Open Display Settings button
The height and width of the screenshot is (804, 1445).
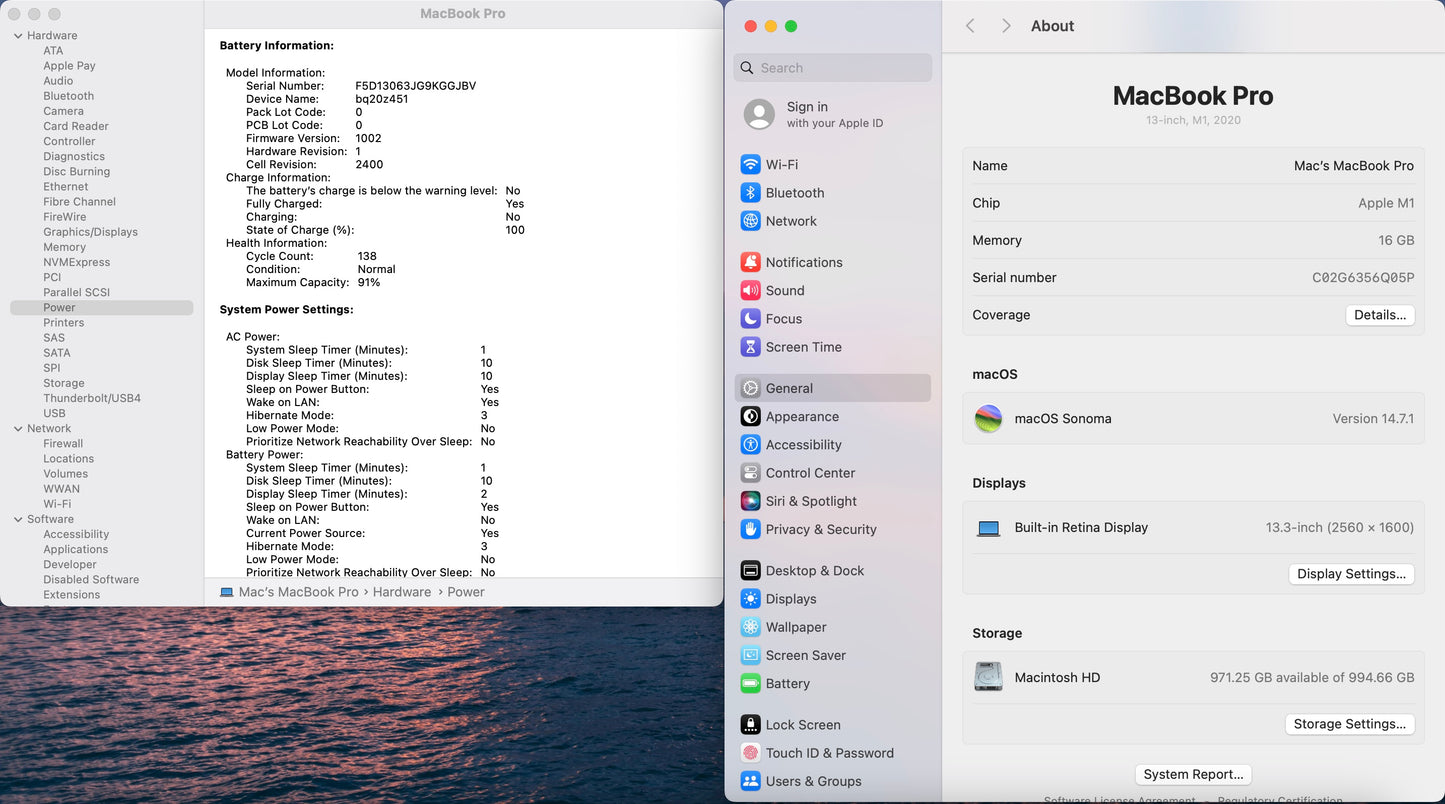[x=1351, y=574]
